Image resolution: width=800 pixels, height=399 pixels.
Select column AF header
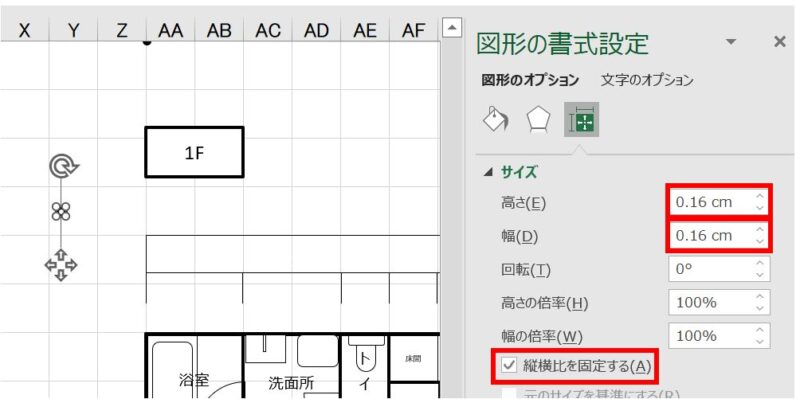[x=413, y=31]
